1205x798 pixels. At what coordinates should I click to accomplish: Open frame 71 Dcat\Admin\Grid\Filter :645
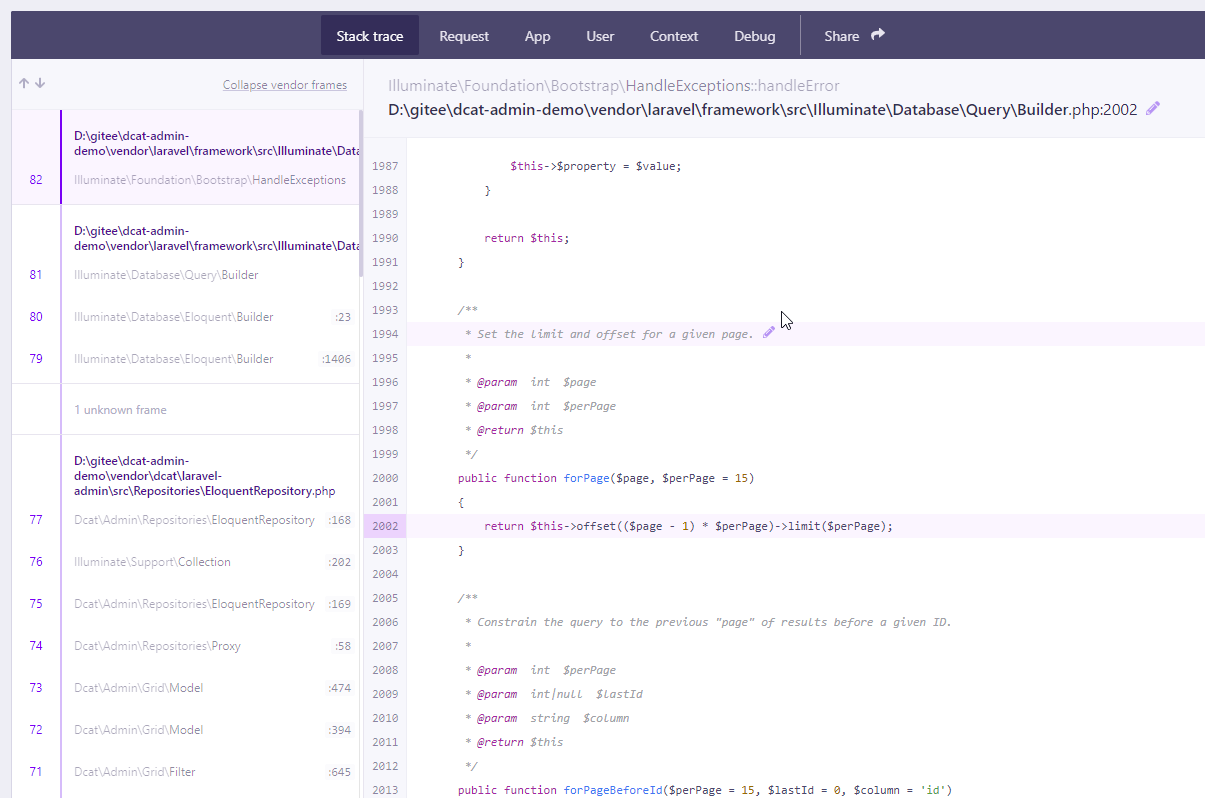point(210,771)
